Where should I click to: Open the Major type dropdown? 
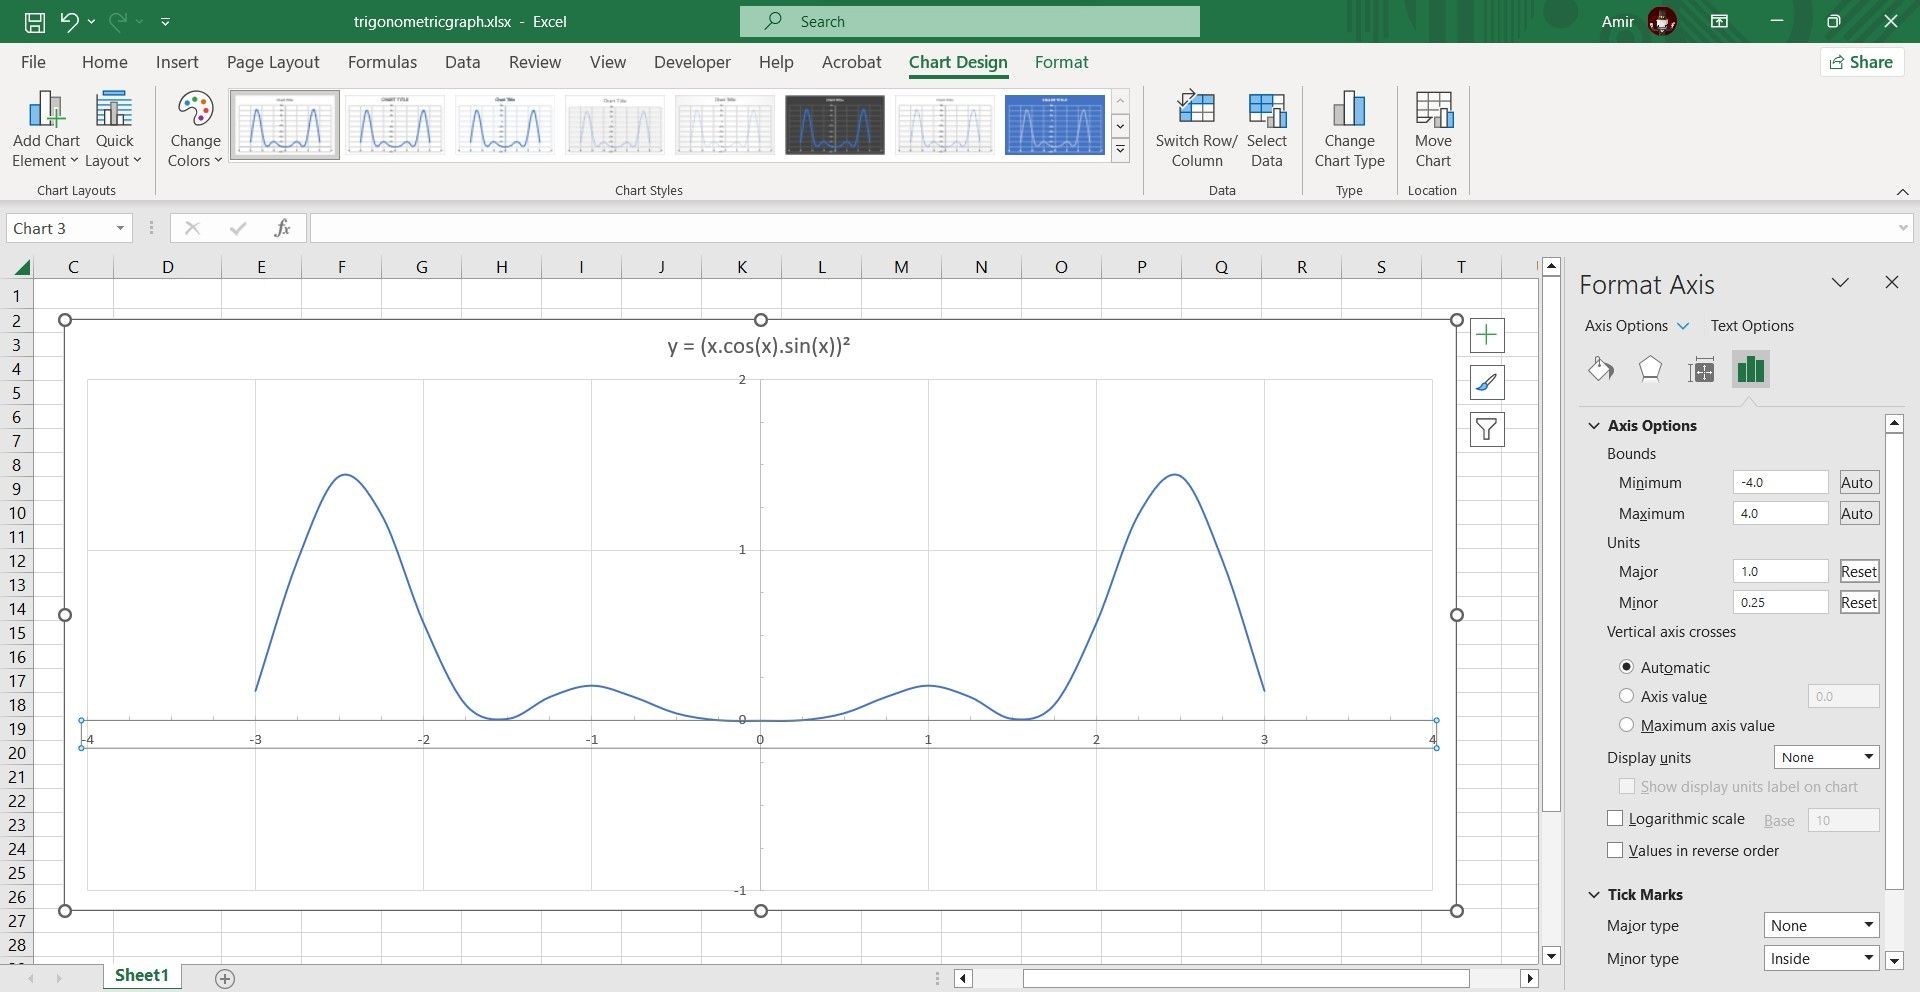coord(1821,926)
